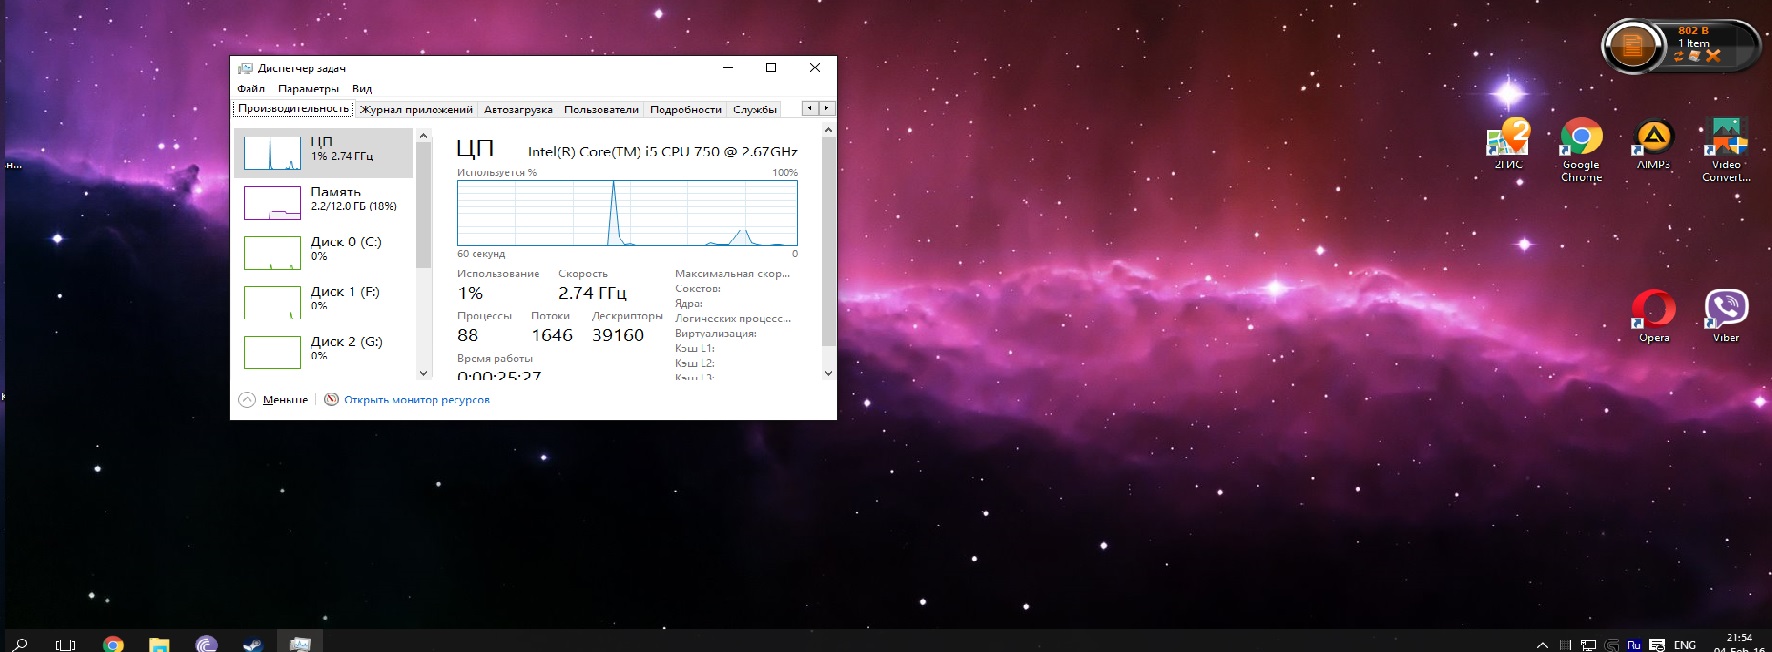Switch to the Автозагрузка tab
The height and width of the screenshot is (652, 1772).
click(x=518, y=109)
